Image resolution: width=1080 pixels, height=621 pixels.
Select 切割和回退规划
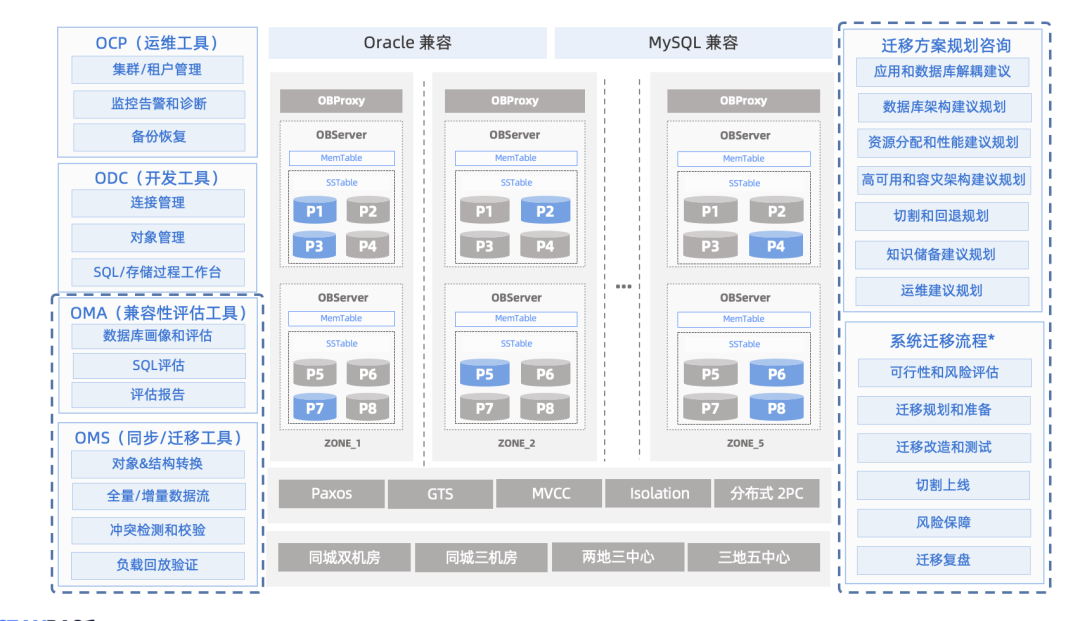(x=942, y=216)
